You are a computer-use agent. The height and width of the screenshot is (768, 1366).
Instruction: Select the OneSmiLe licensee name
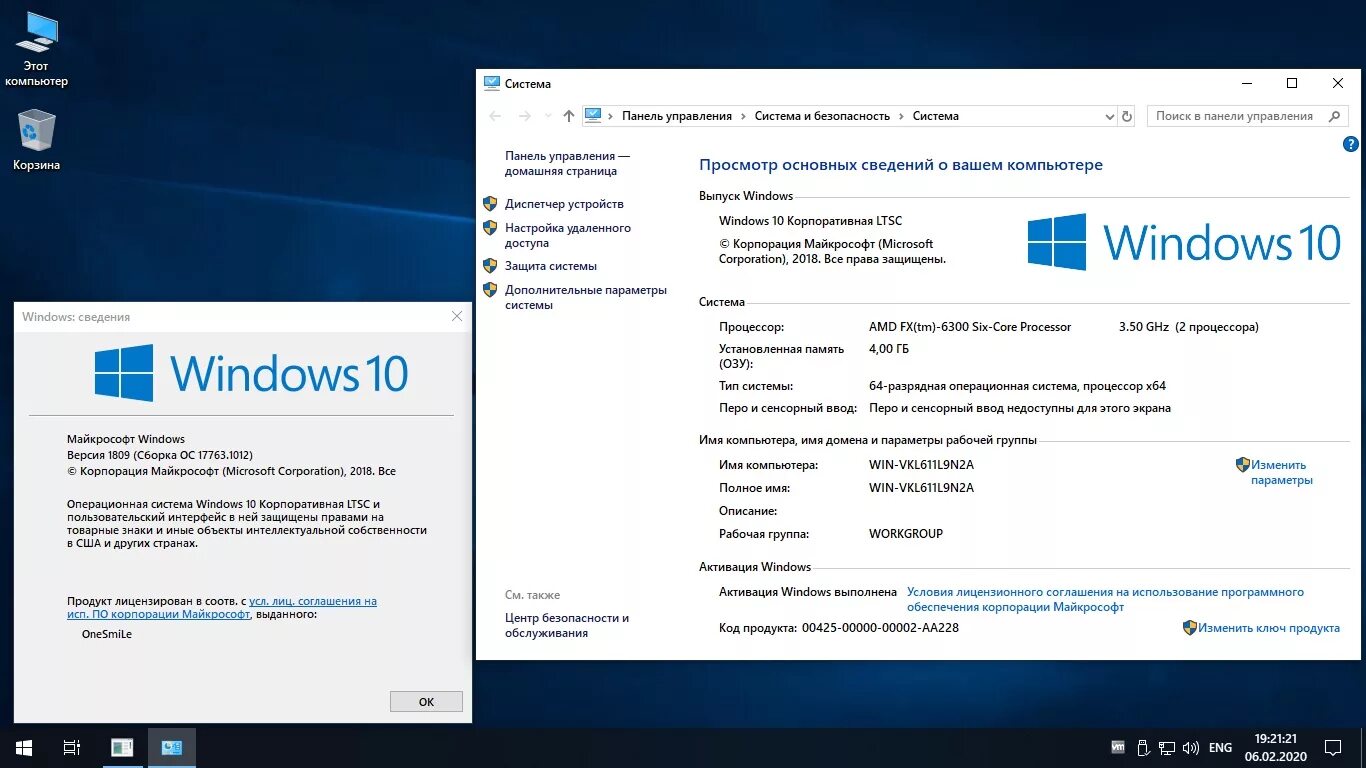pos(107,634)
